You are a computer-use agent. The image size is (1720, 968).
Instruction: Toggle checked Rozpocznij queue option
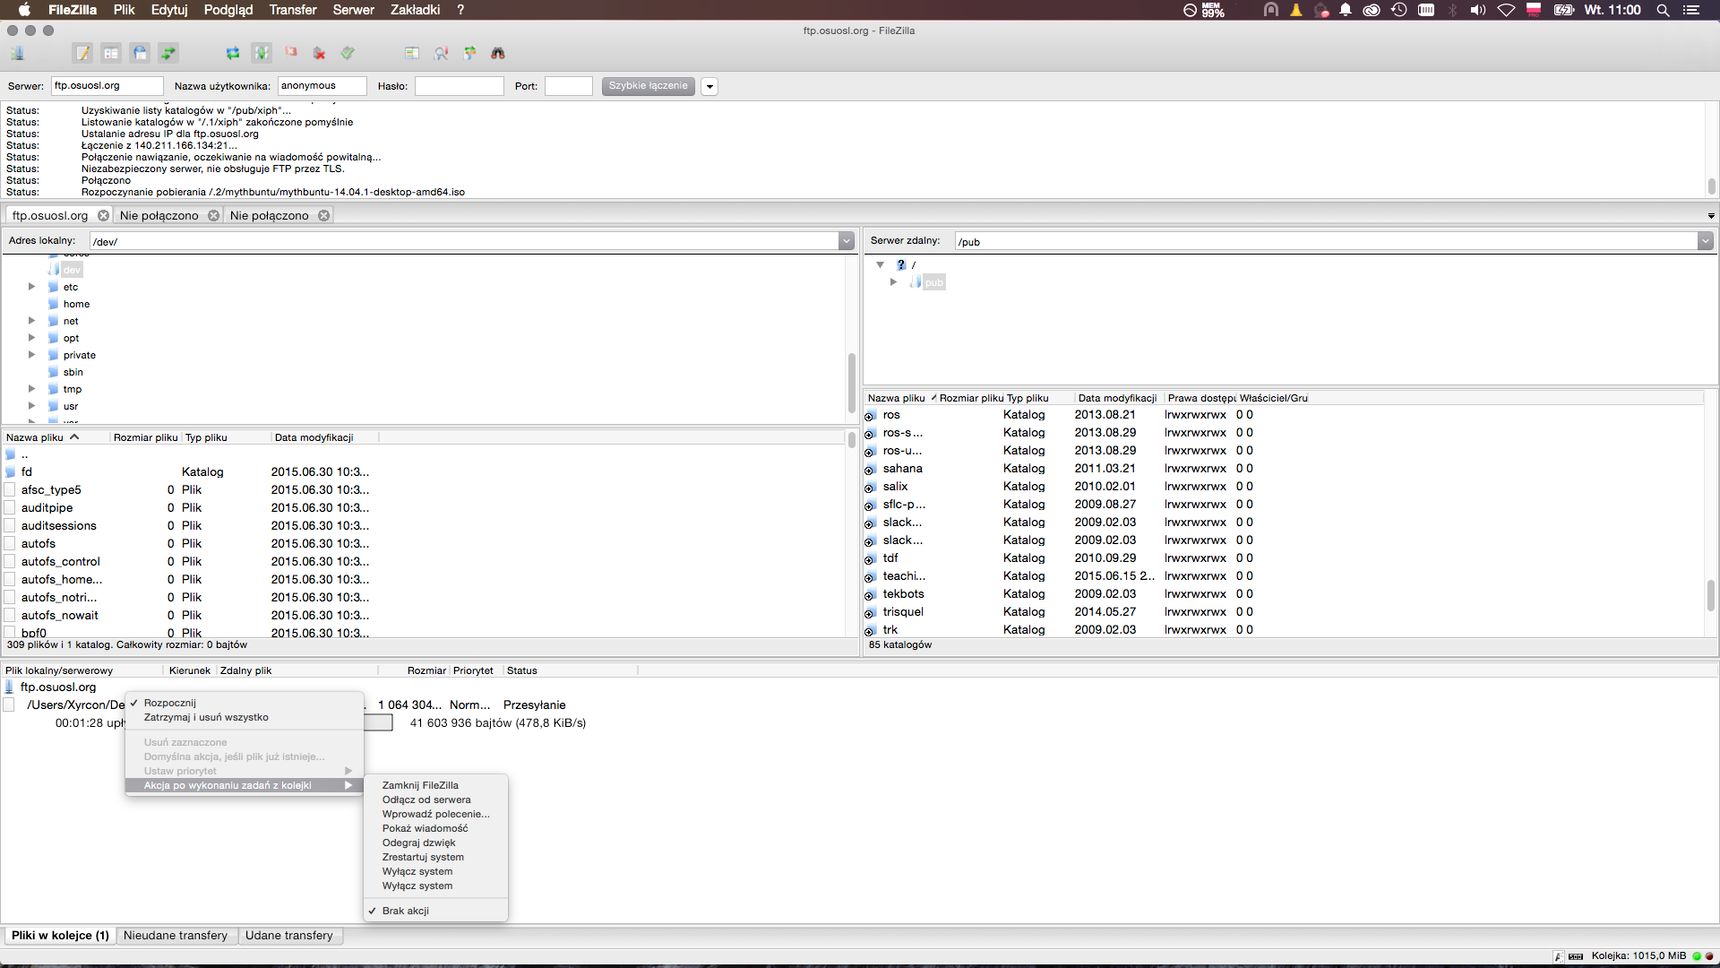pyautogui.click(x=169, y=703)
